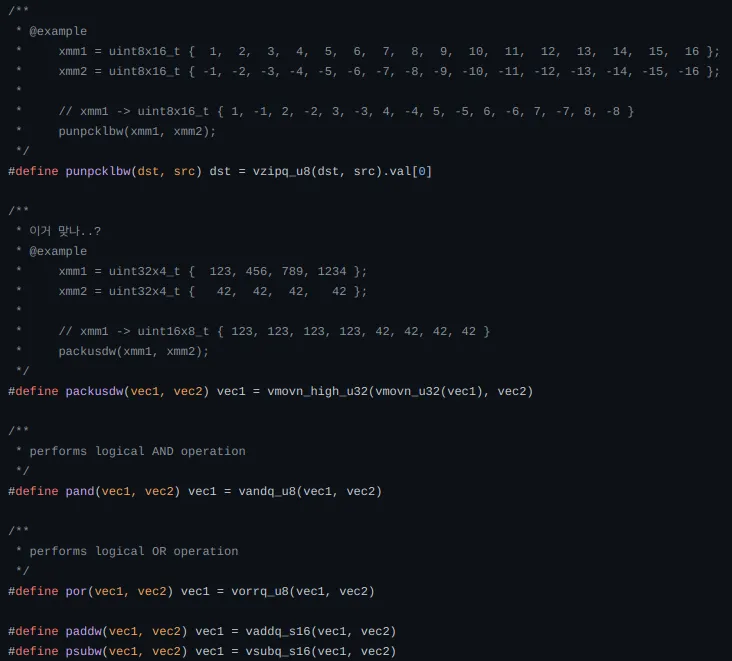Click 'performs logical OR operation' comment

pyautogui.click(x=134, y=551)
